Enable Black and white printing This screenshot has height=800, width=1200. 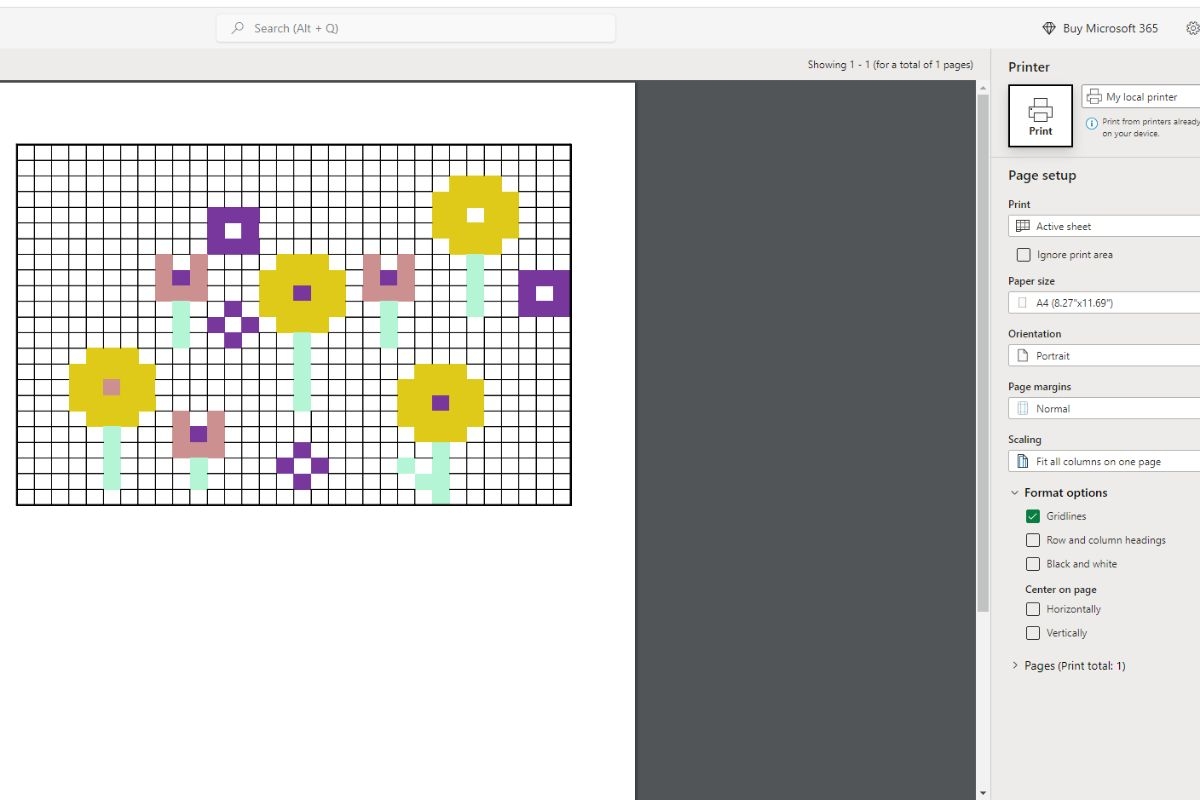(1033, 564)
